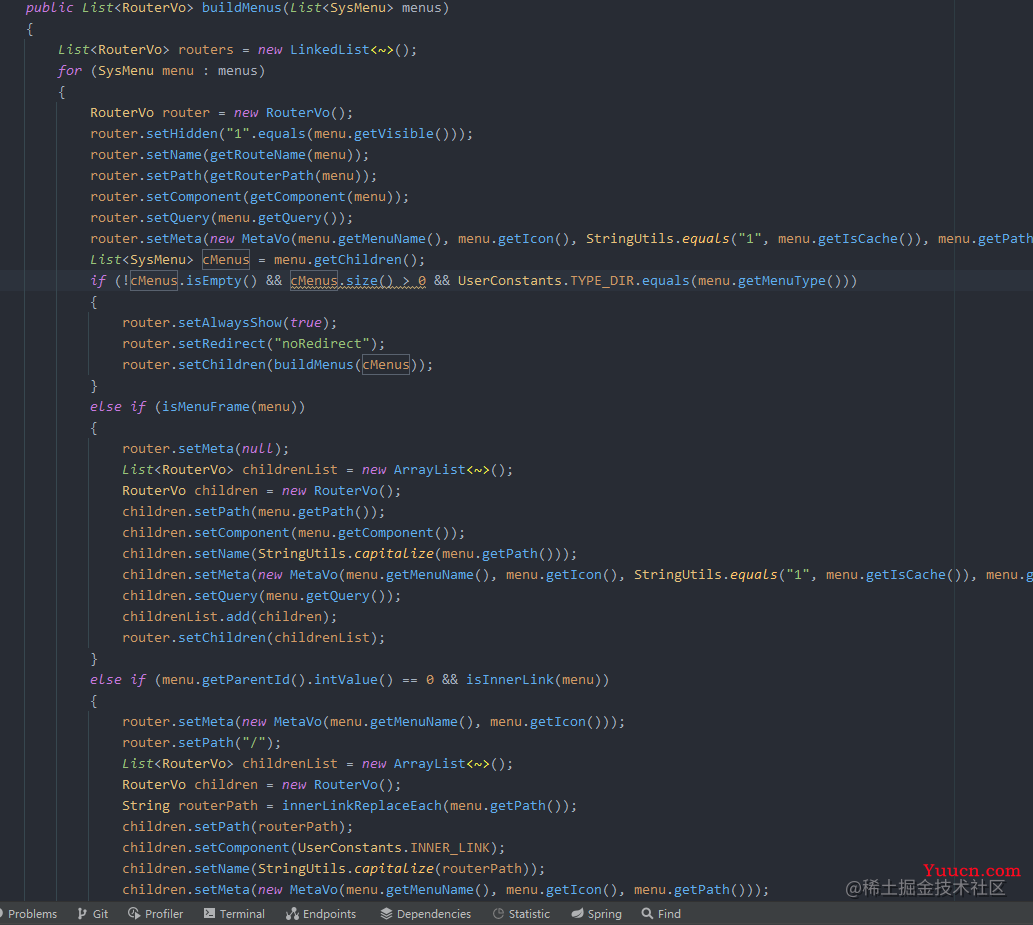This screenshot has width=1033, height=925.
Task: Click the router.setMeta(null) line
Action: pos(206,449)
